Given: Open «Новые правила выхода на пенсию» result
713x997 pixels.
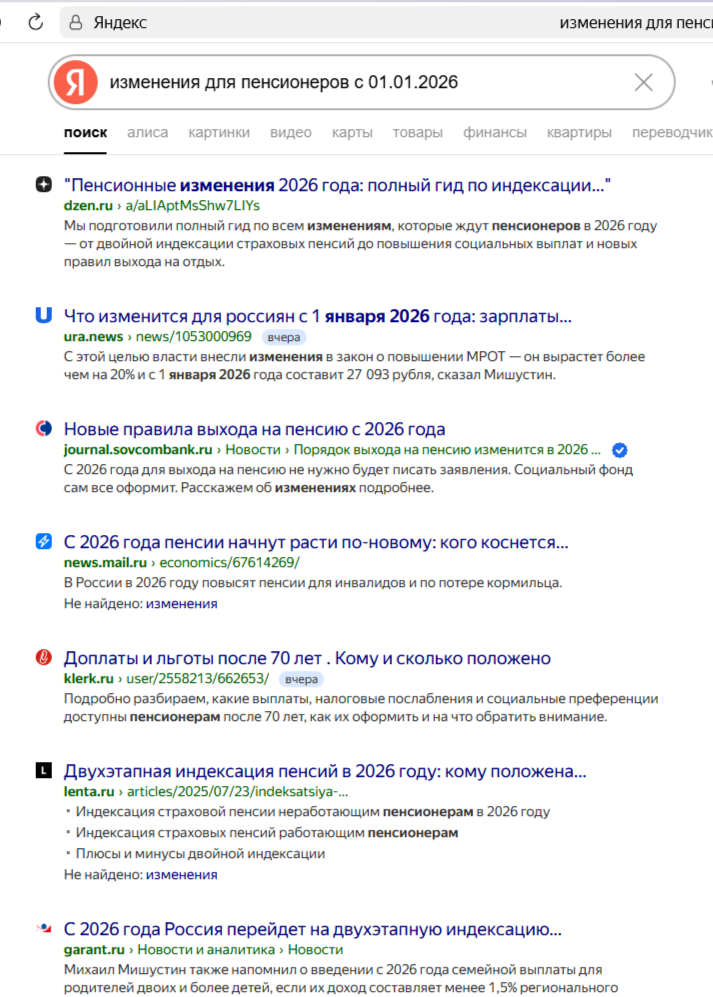Looking at the screenshot, I should pyautogui.click(x=254, y=430).
